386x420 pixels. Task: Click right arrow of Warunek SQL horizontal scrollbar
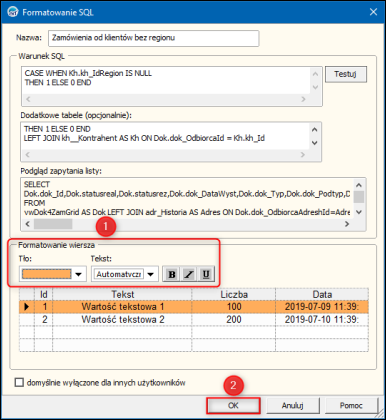coord(303,99)
